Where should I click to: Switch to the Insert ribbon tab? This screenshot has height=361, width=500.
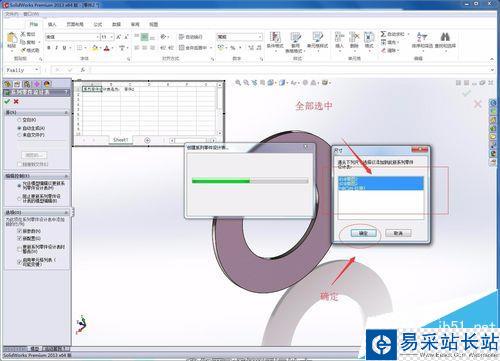click(52, 24)
